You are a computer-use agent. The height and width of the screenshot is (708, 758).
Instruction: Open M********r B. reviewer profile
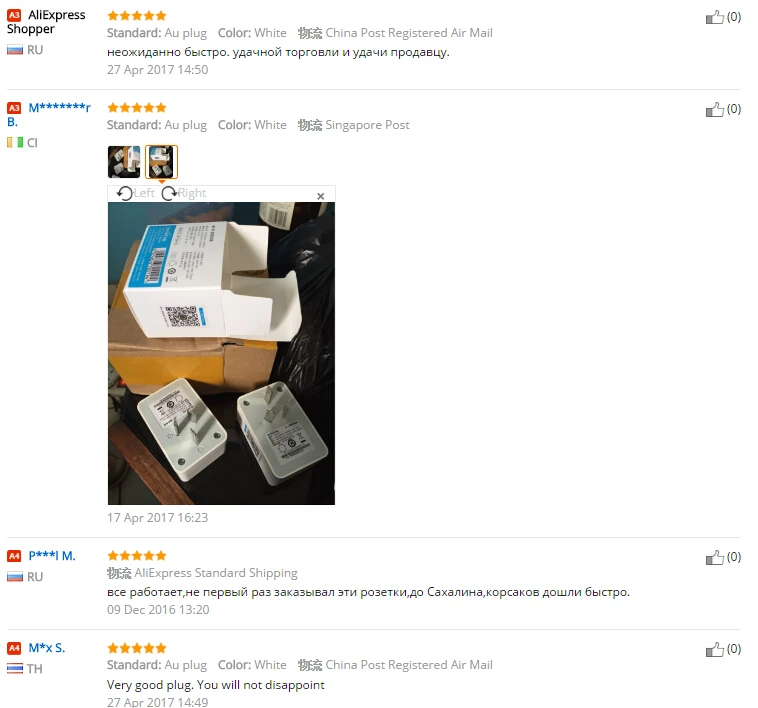[x=49, y=114]
